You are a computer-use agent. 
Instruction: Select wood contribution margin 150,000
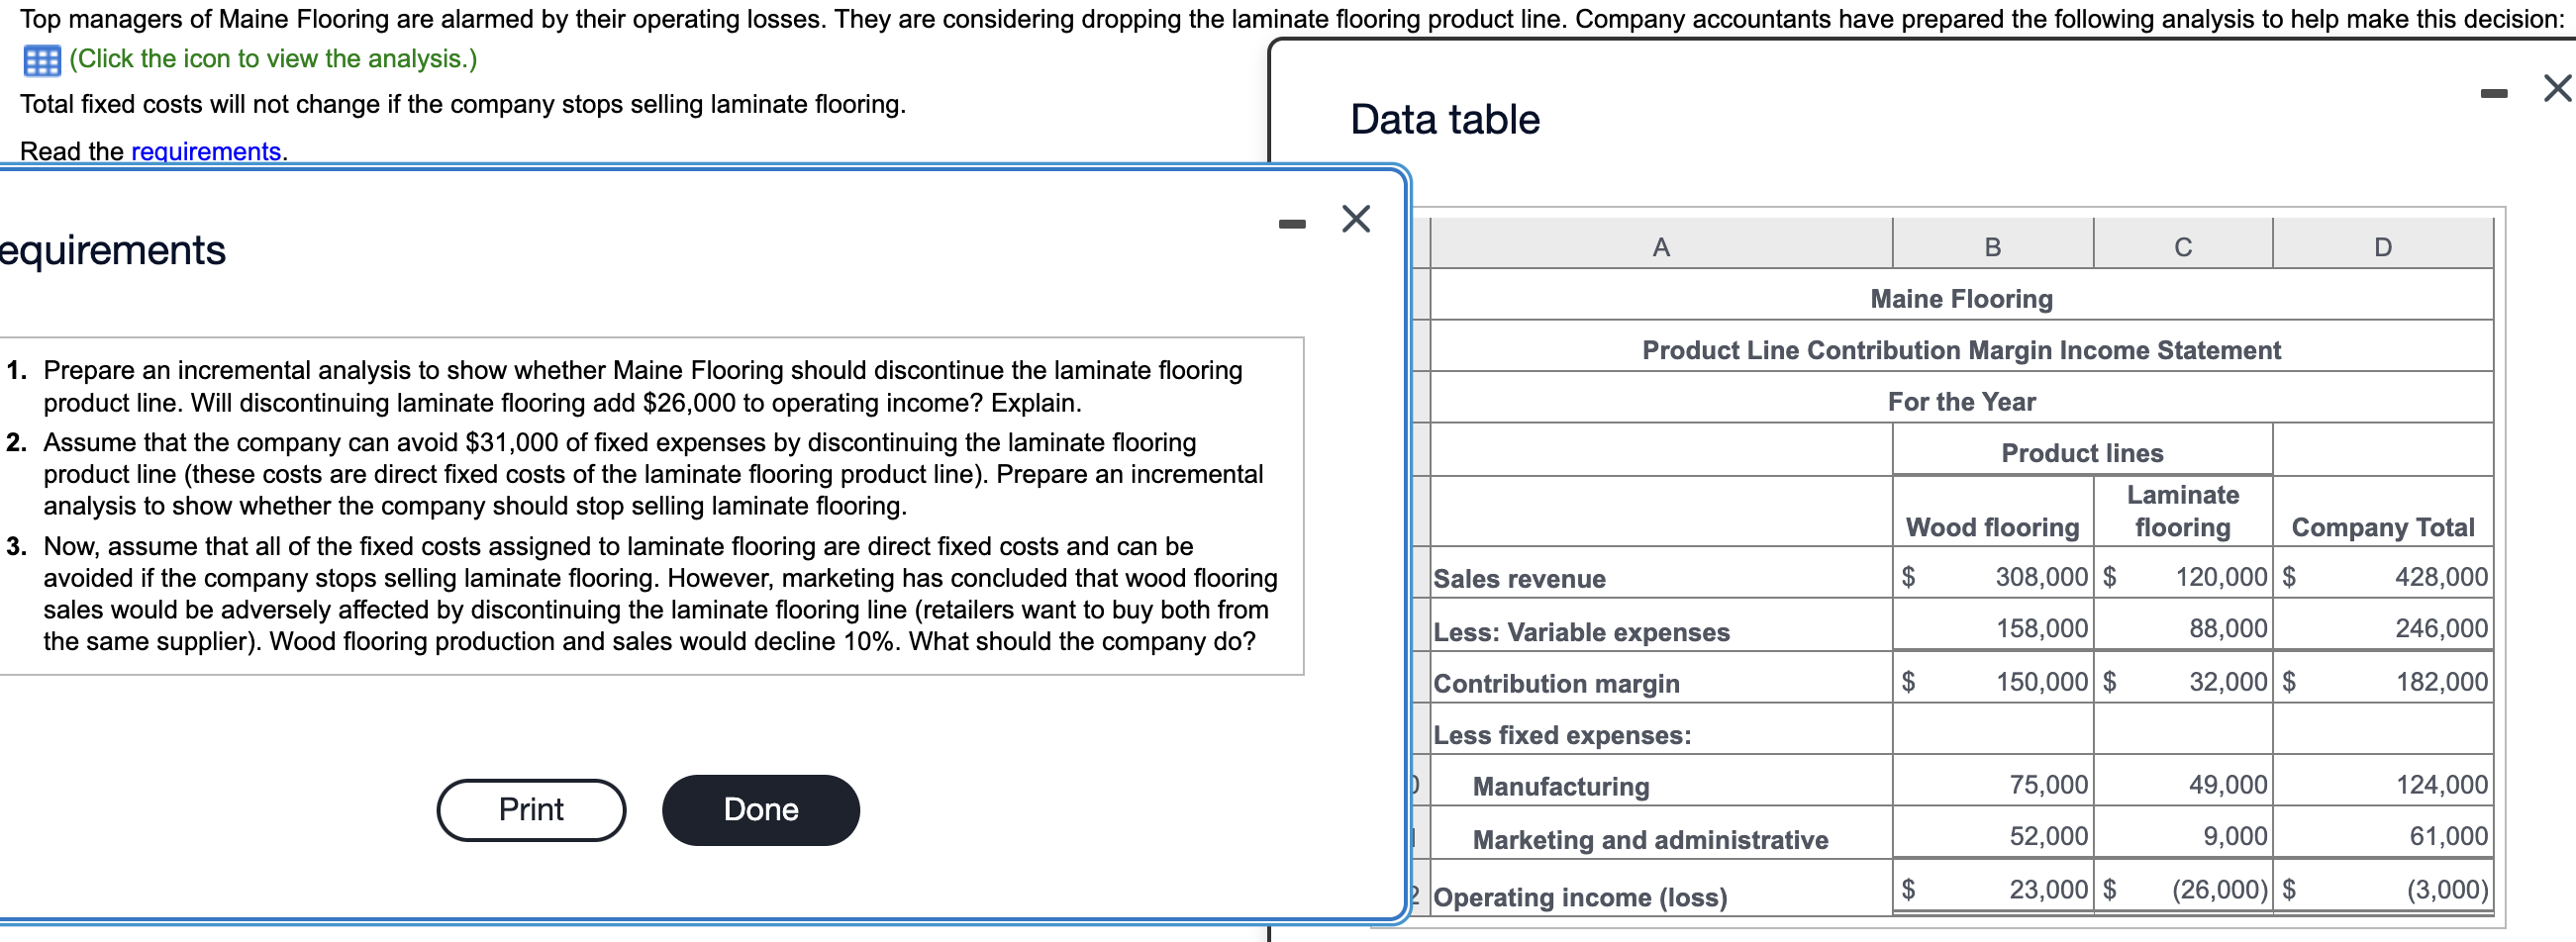pos(2042,680)
